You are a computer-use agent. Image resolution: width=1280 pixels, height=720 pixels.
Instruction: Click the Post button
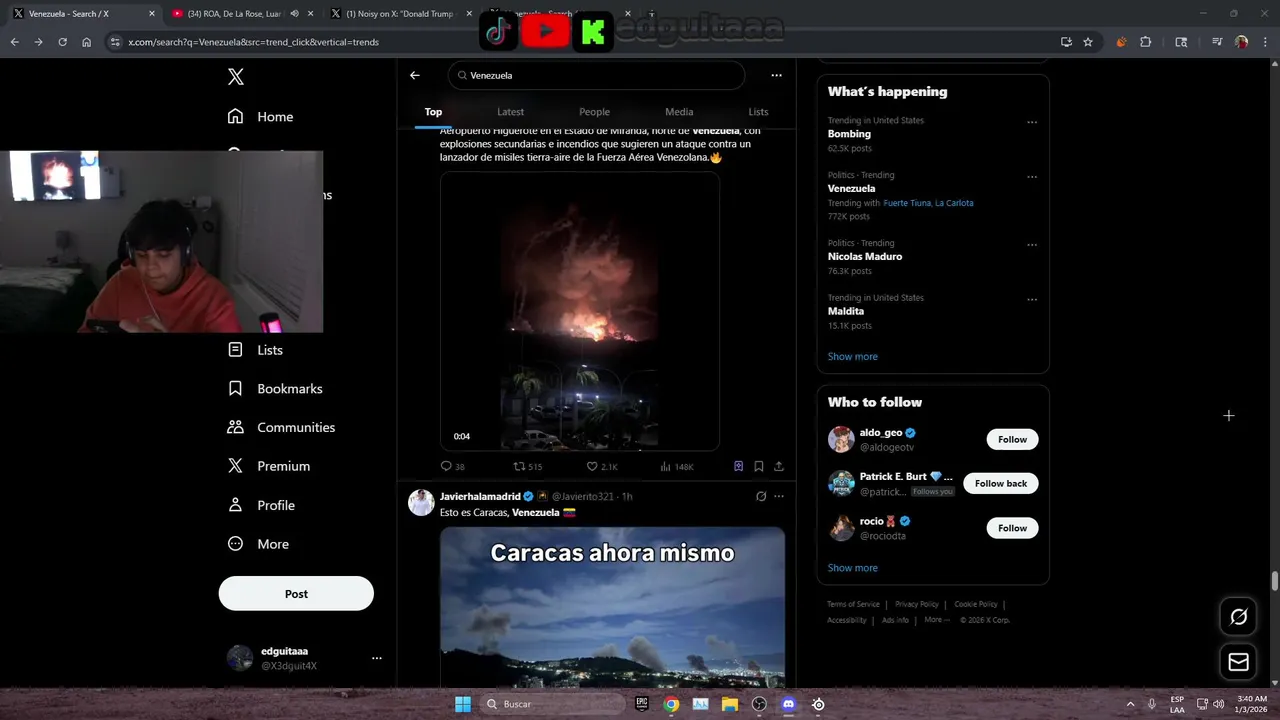[296, 593]
